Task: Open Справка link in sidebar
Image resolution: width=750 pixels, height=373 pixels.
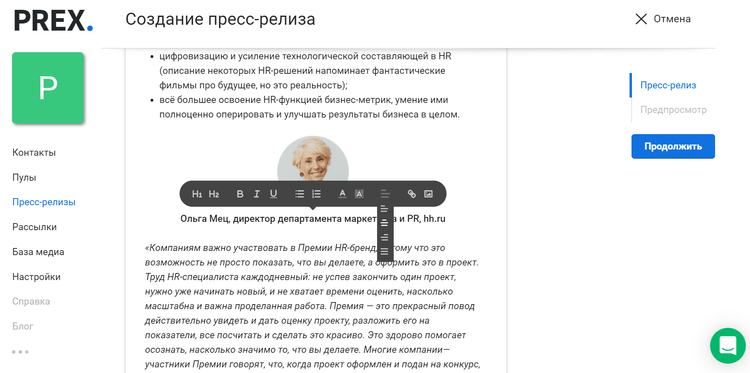Action: click(31, 301)
